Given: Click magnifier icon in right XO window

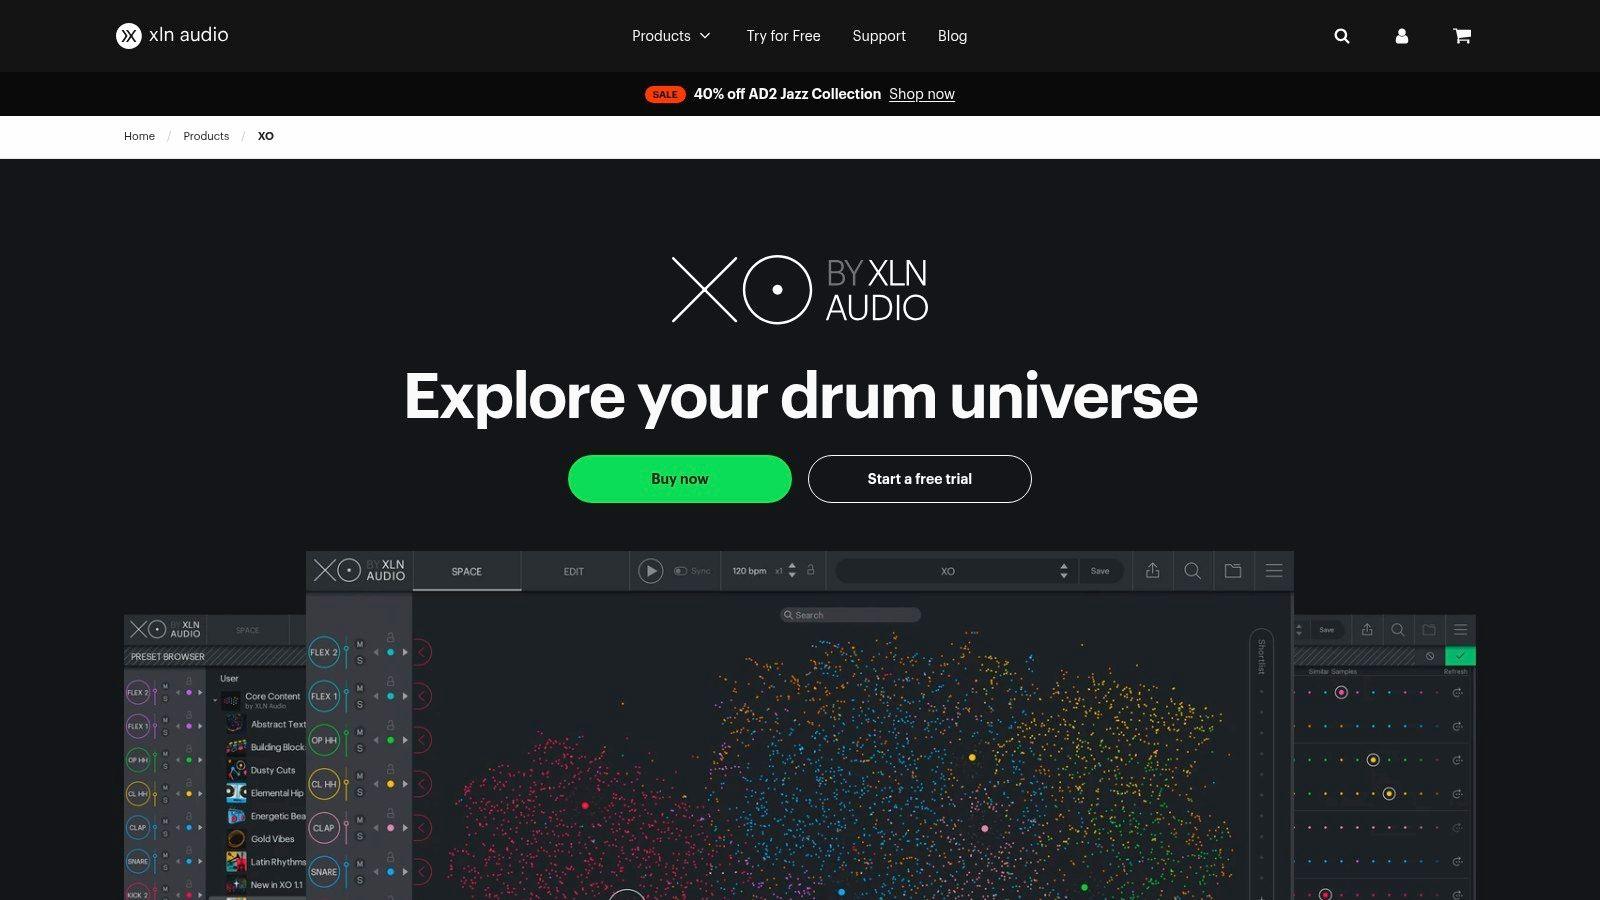Looking at the screenshot, I should [1398, 629].
